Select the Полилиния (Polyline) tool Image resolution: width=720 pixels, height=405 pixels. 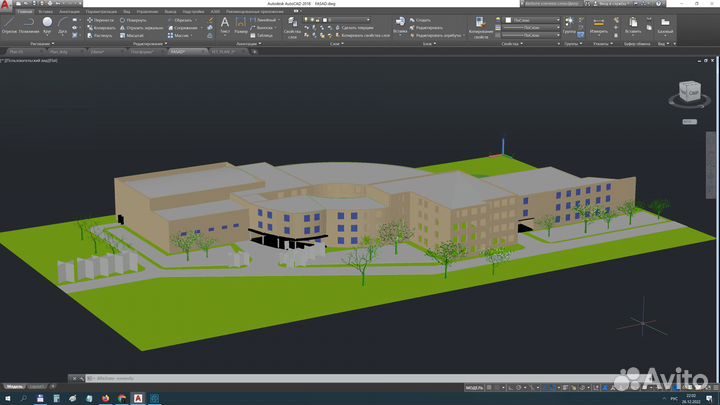click(x=29, y=25)
